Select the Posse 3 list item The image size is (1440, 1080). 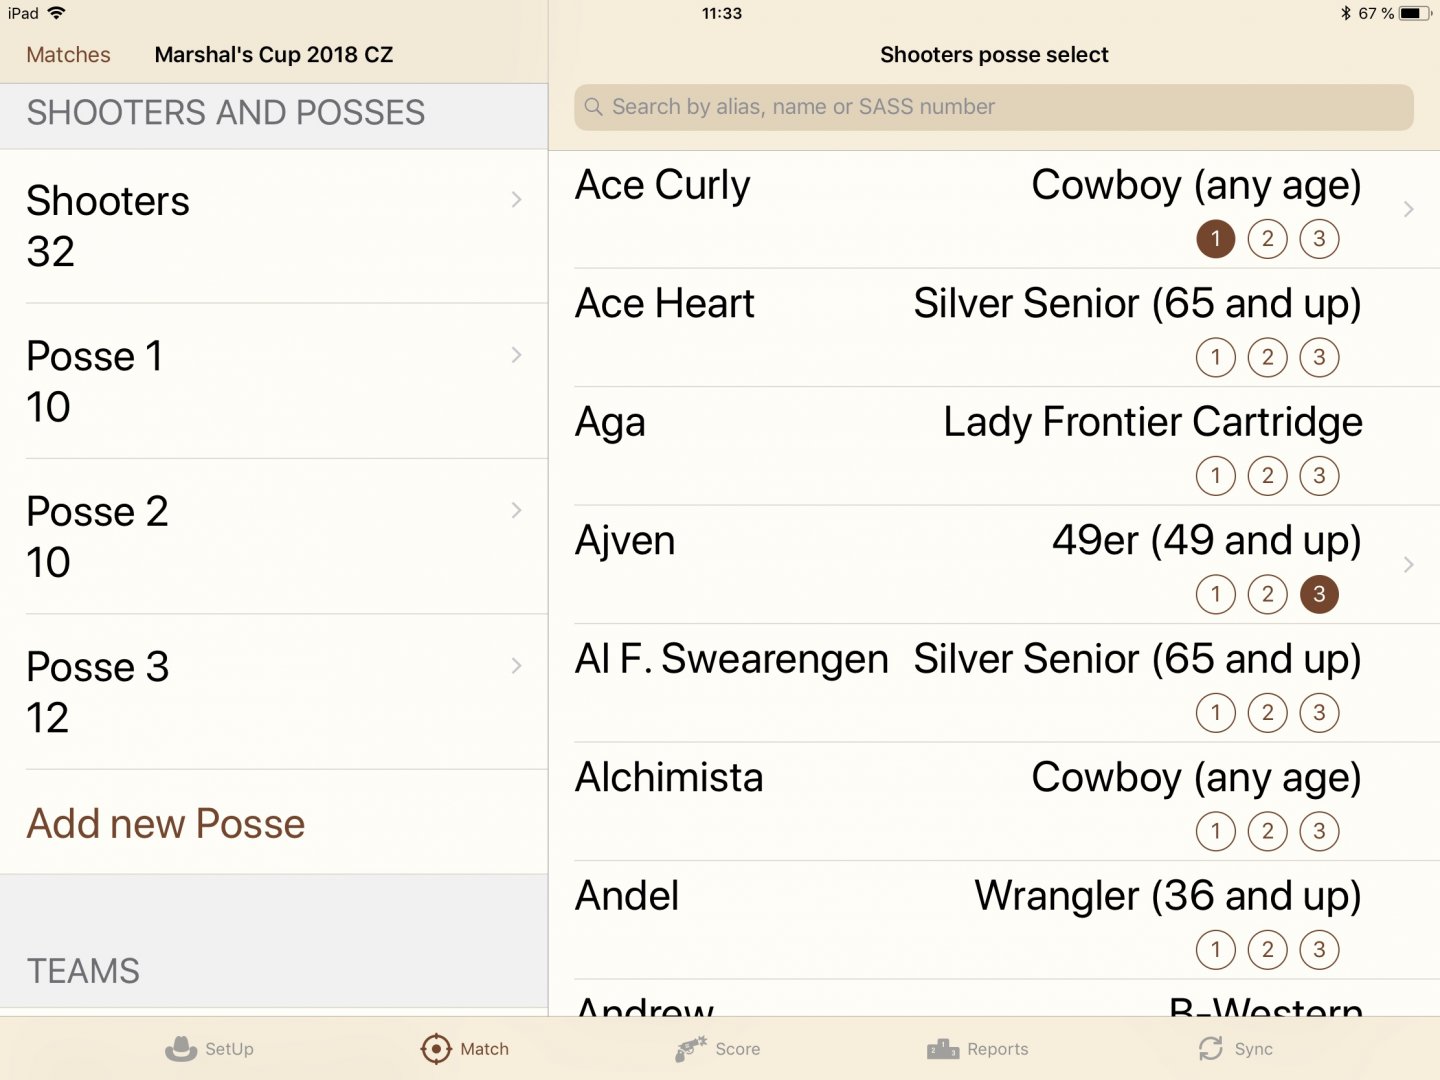pyautogui.click(x=274, y=692)
